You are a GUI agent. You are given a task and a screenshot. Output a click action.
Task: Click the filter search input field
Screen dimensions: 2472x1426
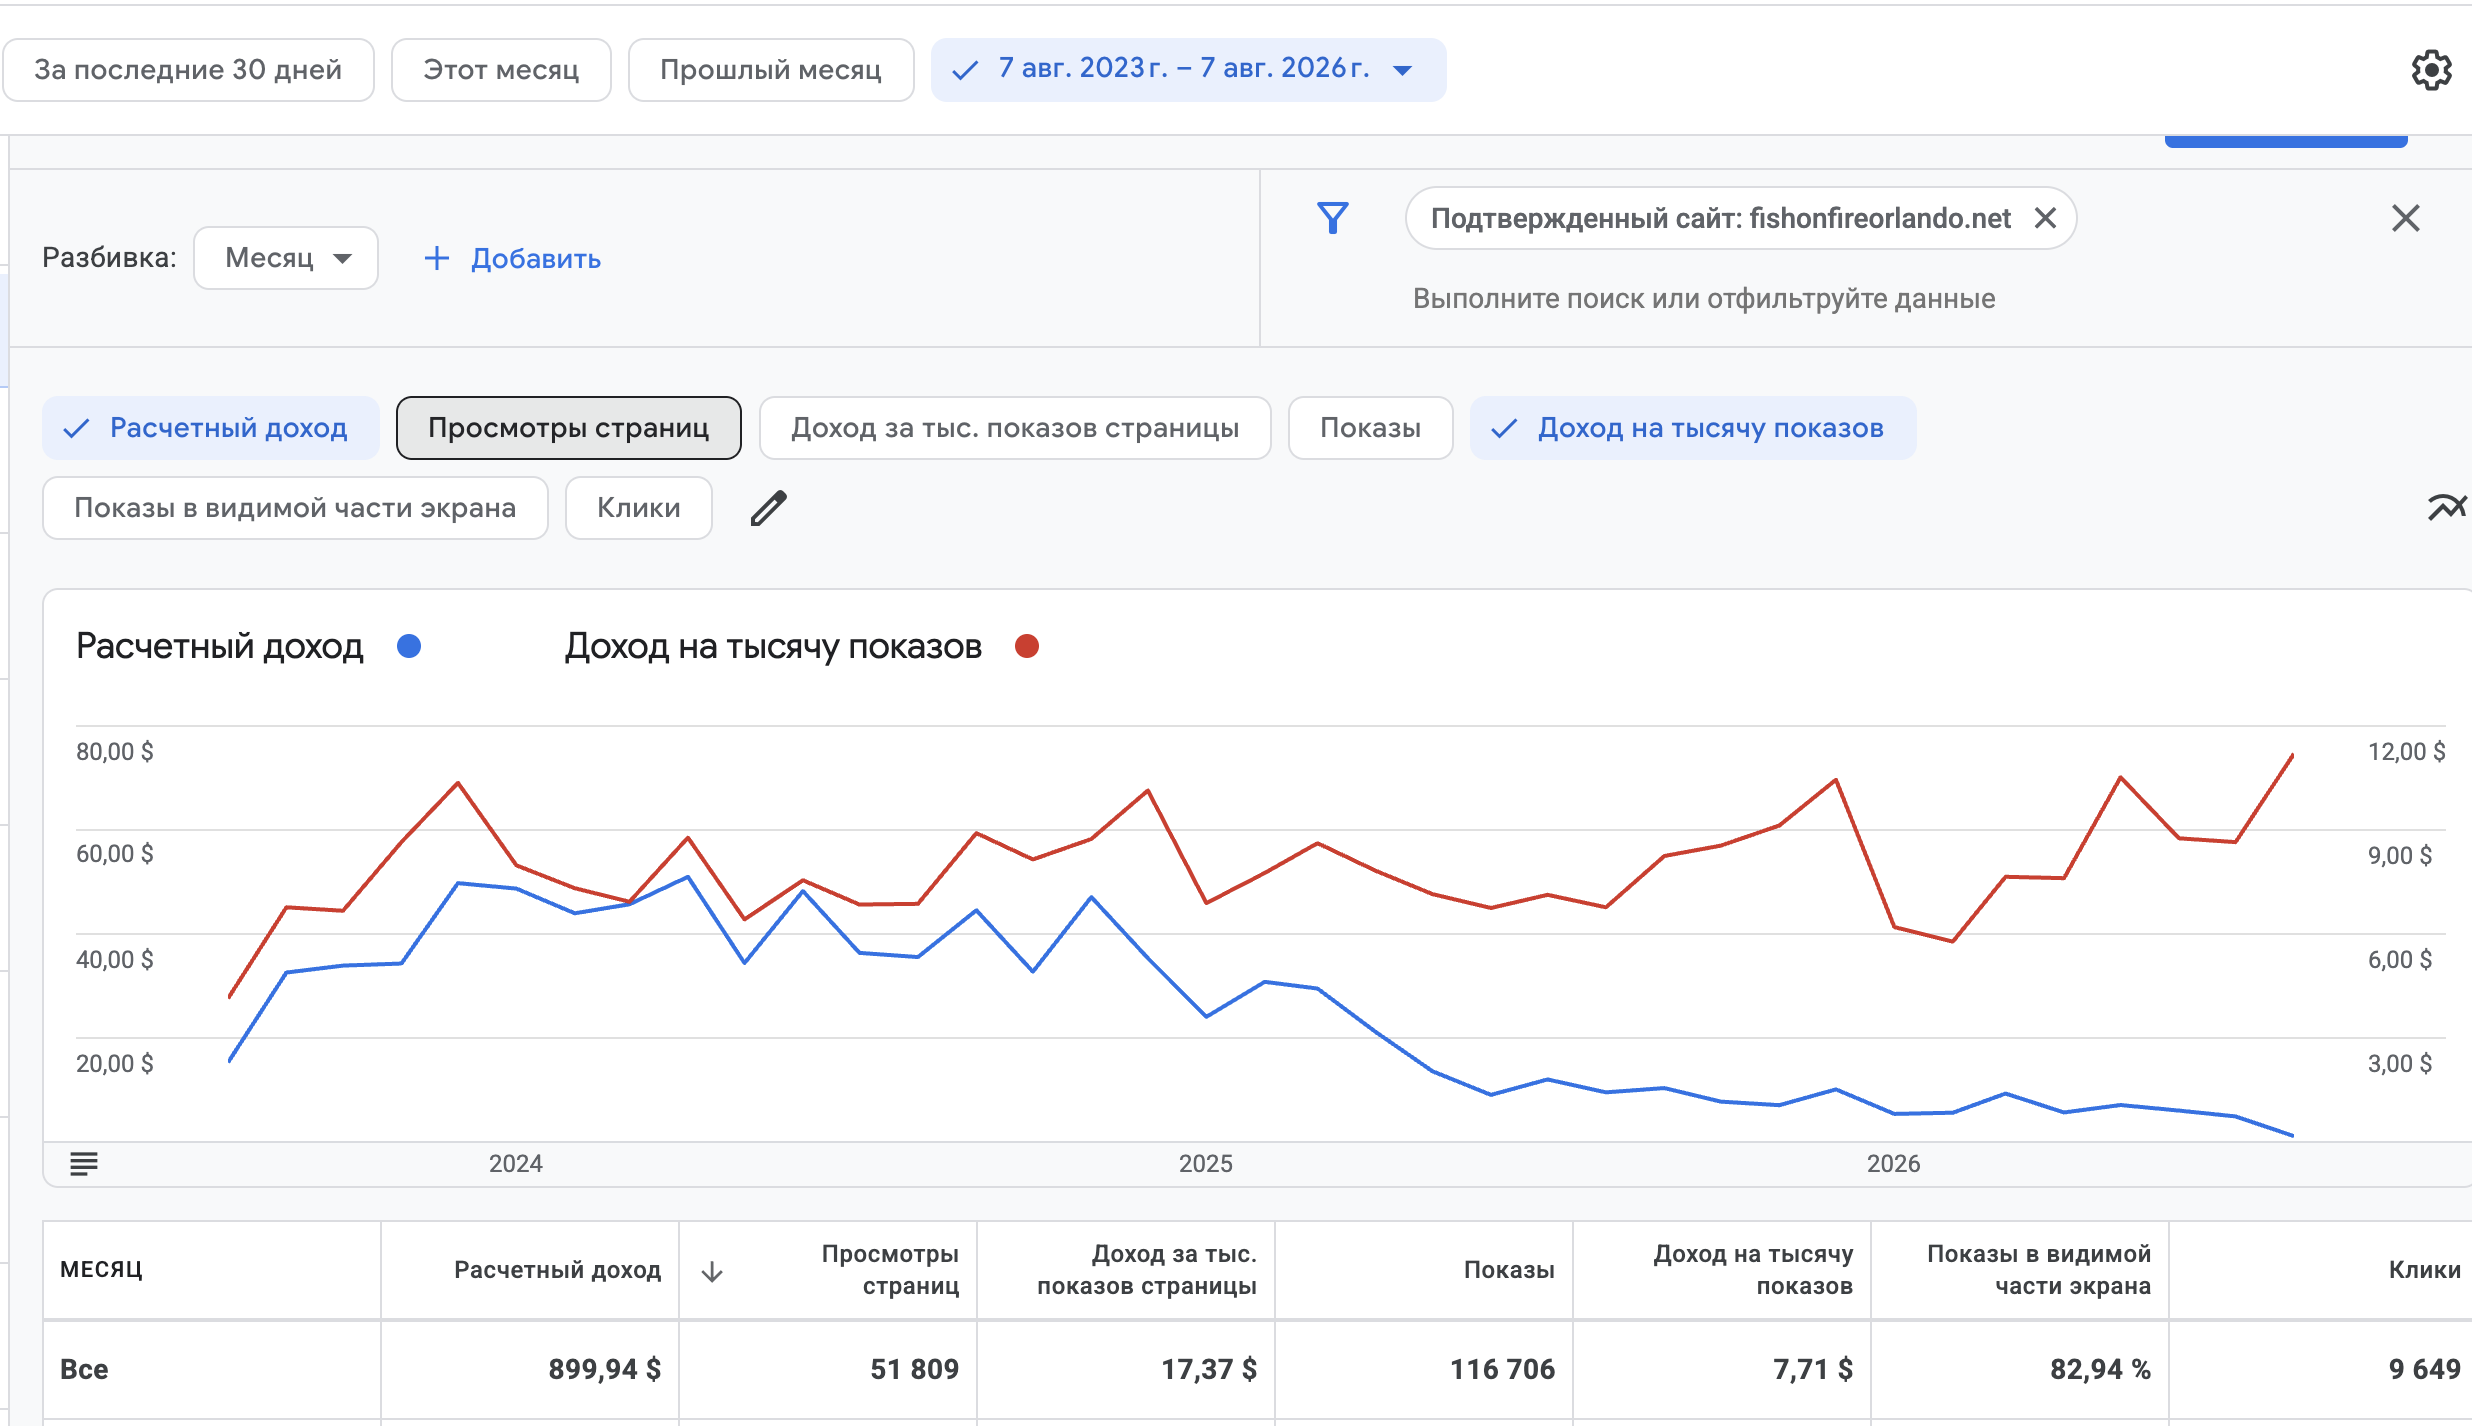pyautogui.click(x=1704, y=299)
